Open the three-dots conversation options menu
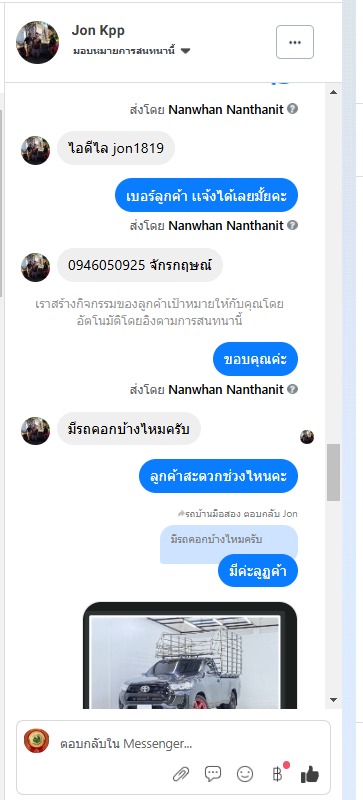Image resolution: width=363 pixels, height=800 pixels. pyautogui.click(x=295, y=42)
